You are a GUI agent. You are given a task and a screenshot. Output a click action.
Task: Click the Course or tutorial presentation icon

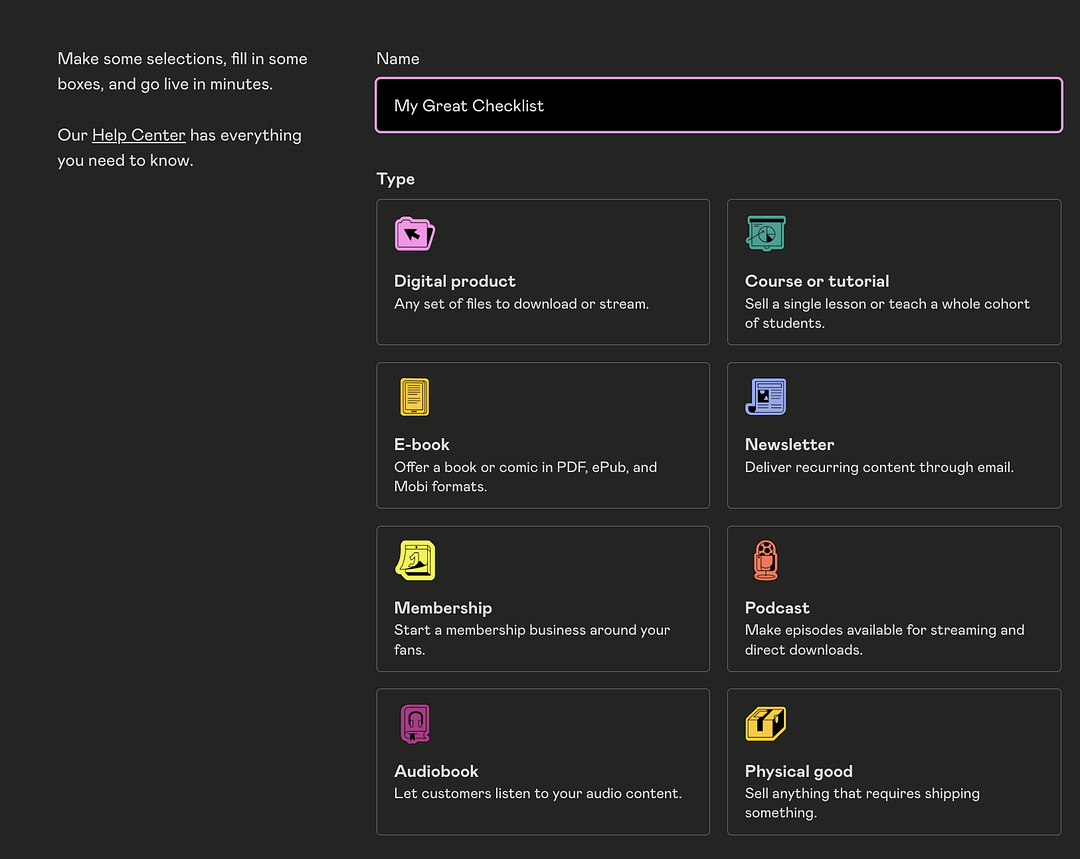click(x=765, y=234)
